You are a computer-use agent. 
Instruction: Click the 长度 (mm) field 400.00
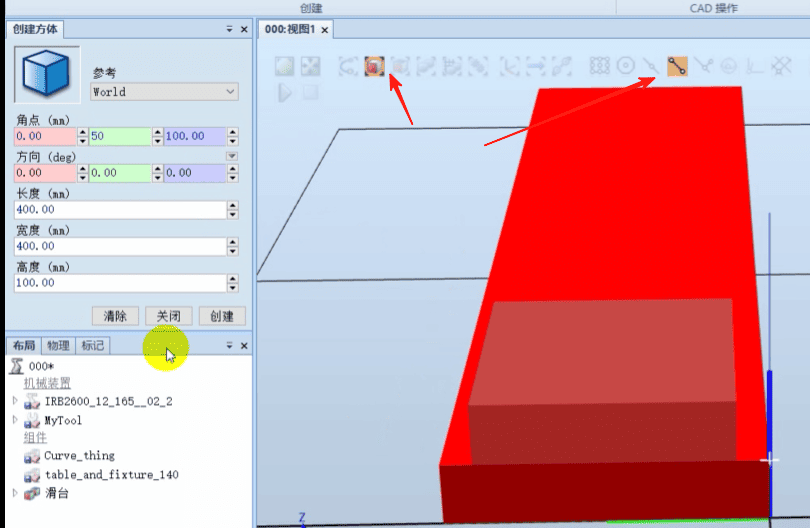pos(120,209)
